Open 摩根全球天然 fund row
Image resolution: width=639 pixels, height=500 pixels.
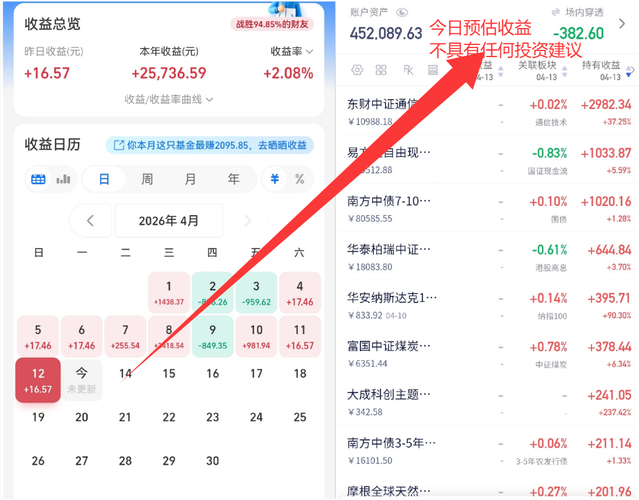[487, 487]
